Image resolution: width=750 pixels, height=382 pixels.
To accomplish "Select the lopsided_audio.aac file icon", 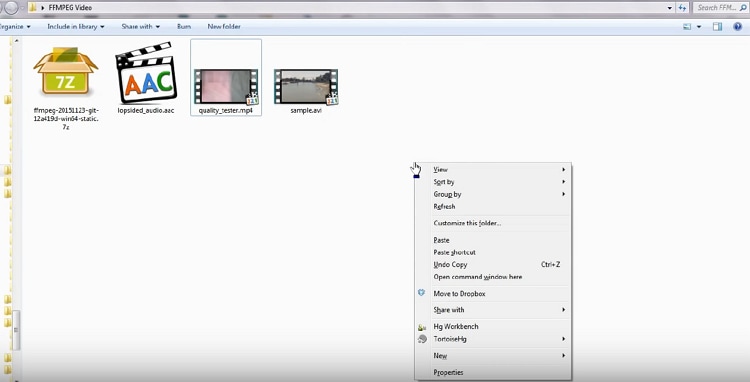I will tap(146, 73).
